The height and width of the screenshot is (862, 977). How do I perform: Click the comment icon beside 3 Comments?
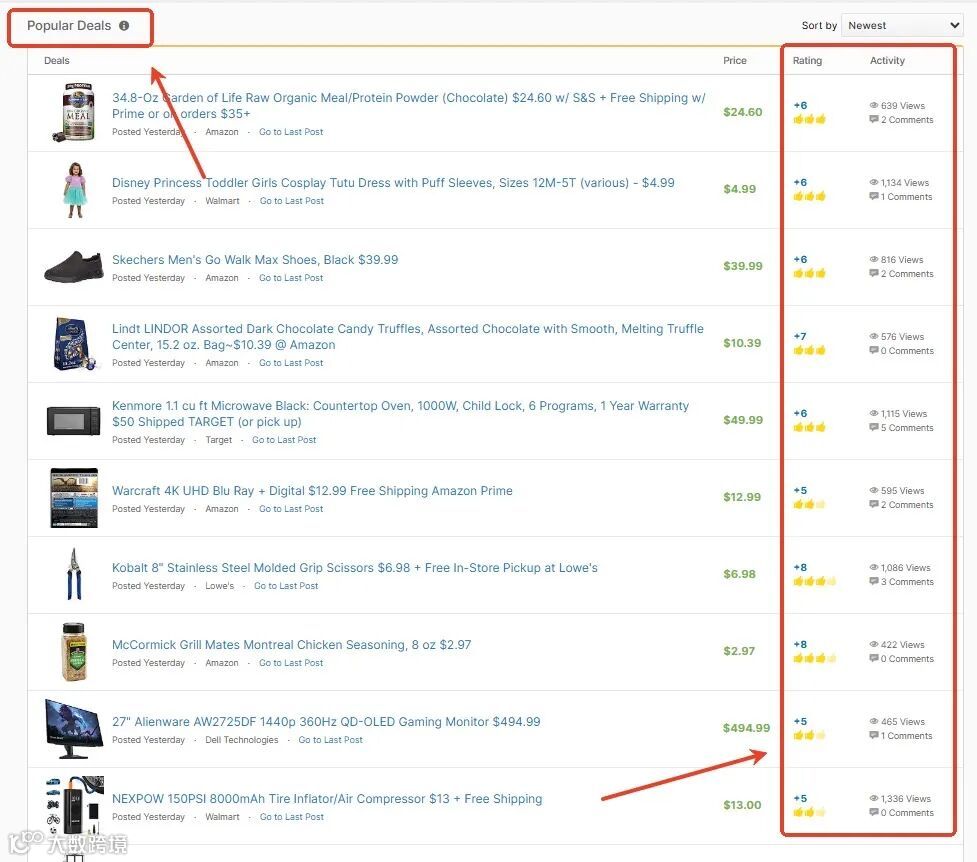tap(874, 582)
